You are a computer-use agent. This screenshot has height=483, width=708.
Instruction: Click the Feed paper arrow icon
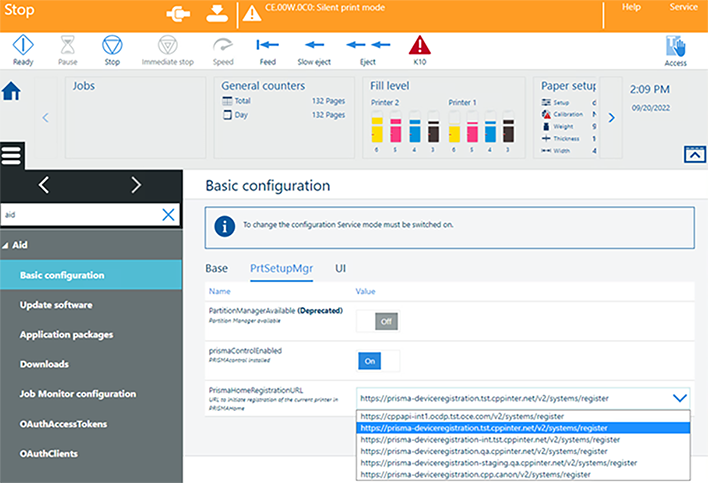pyautogui.click(x=267, y=45)
